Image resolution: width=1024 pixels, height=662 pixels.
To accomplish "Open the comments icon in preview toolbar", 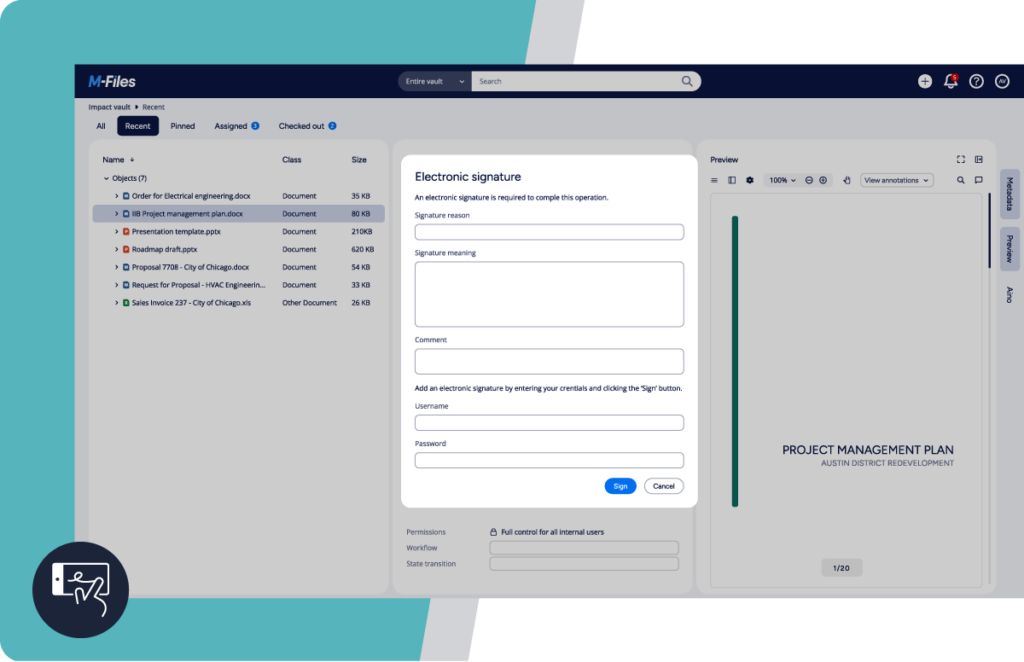I will tap(979, 180).
